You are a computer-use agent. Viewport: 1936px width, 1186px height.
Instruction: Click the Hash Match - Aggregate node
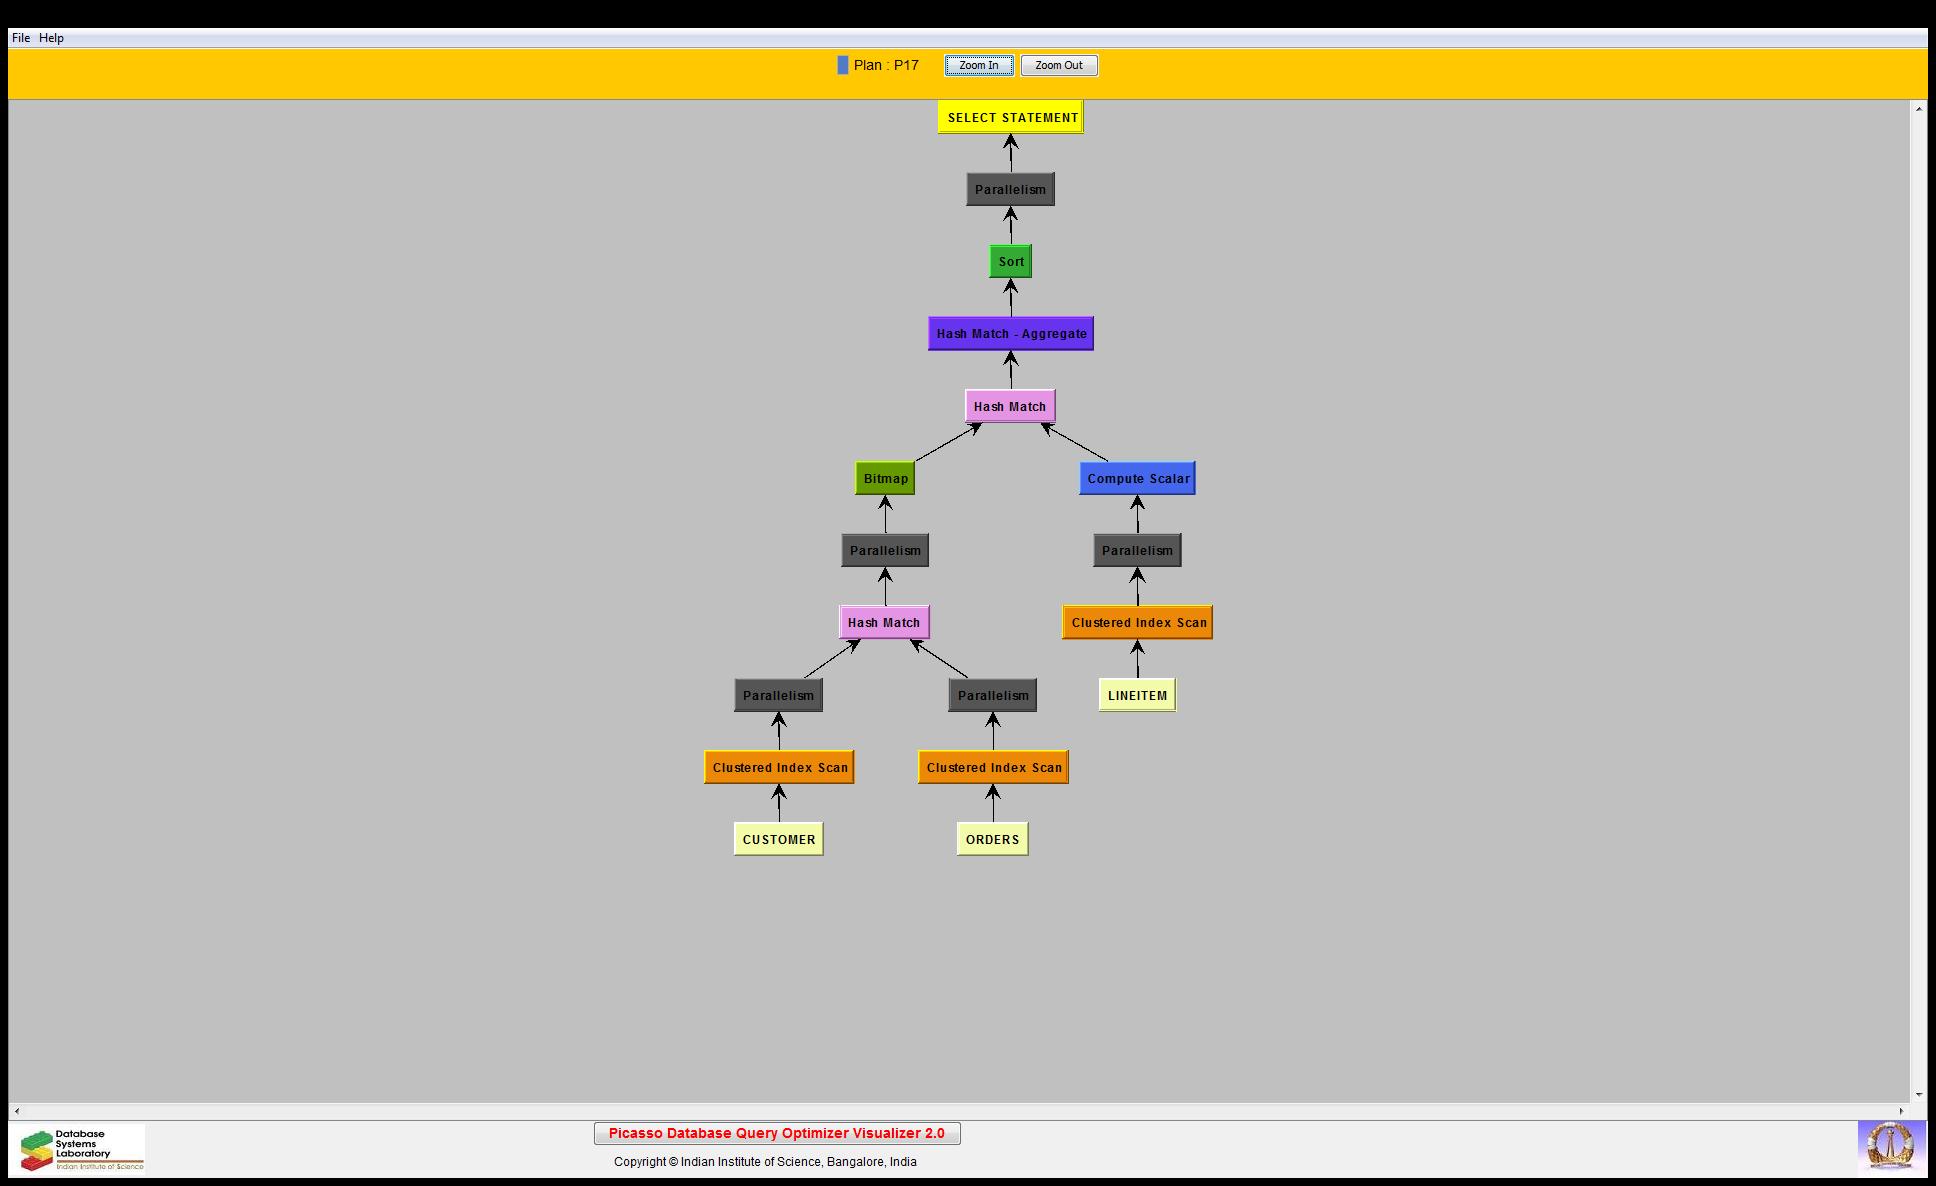[x=1010, y=334]
